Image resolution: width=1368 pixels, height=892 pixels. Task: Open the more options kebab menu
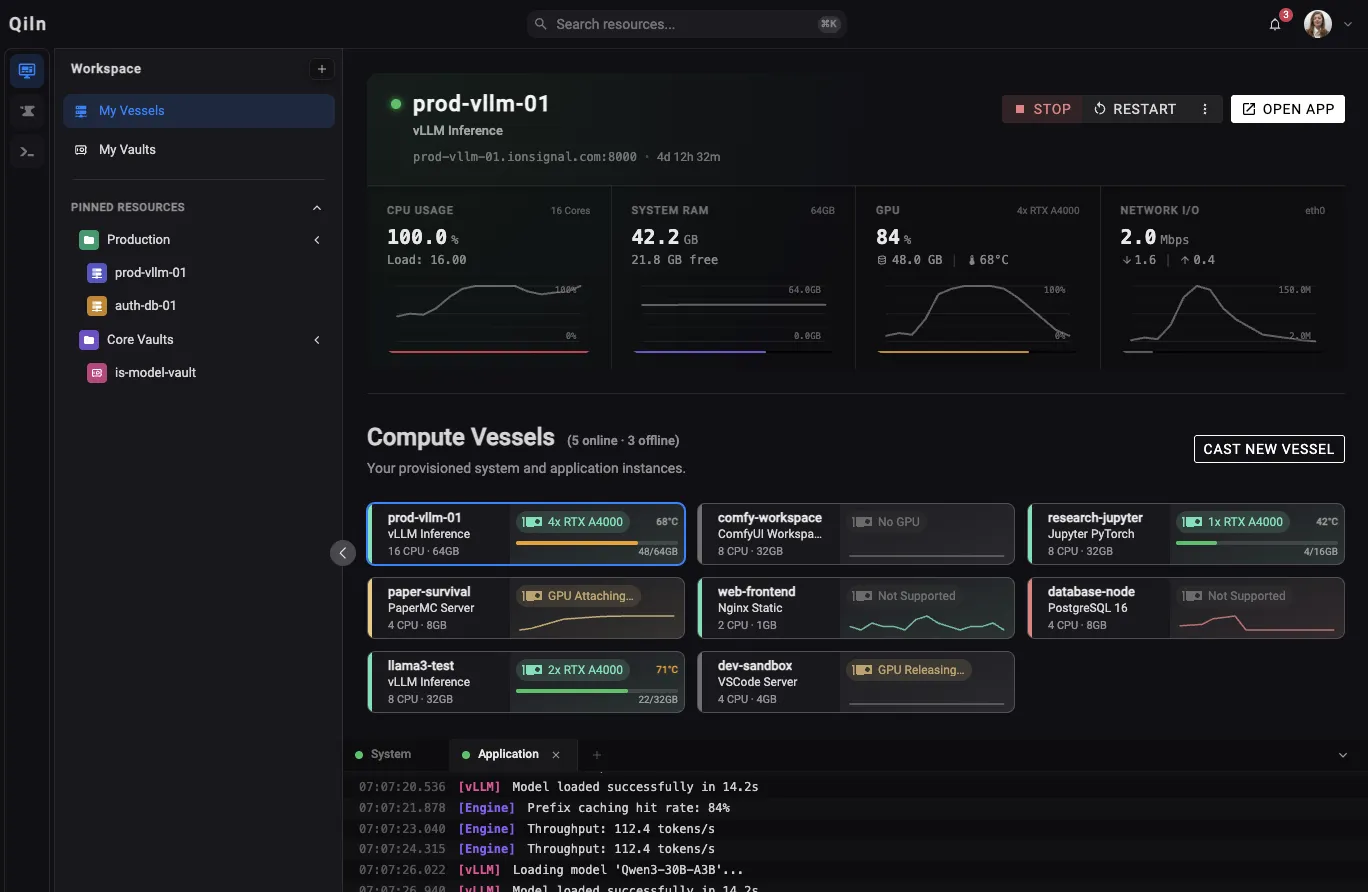[x=1205, y=109]
